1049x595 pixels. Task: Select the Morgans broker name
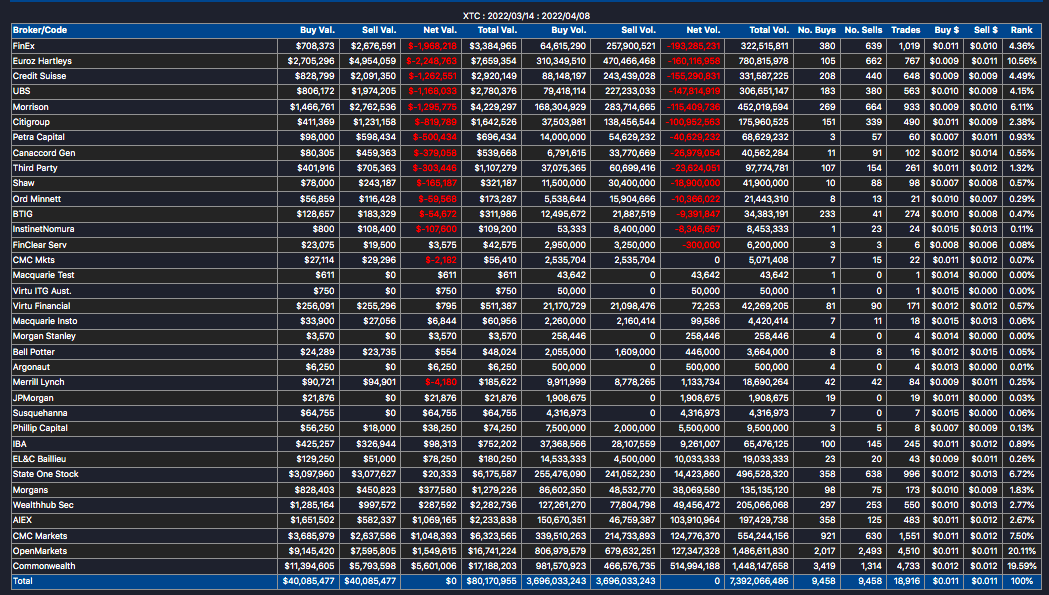tap(30, 491)
